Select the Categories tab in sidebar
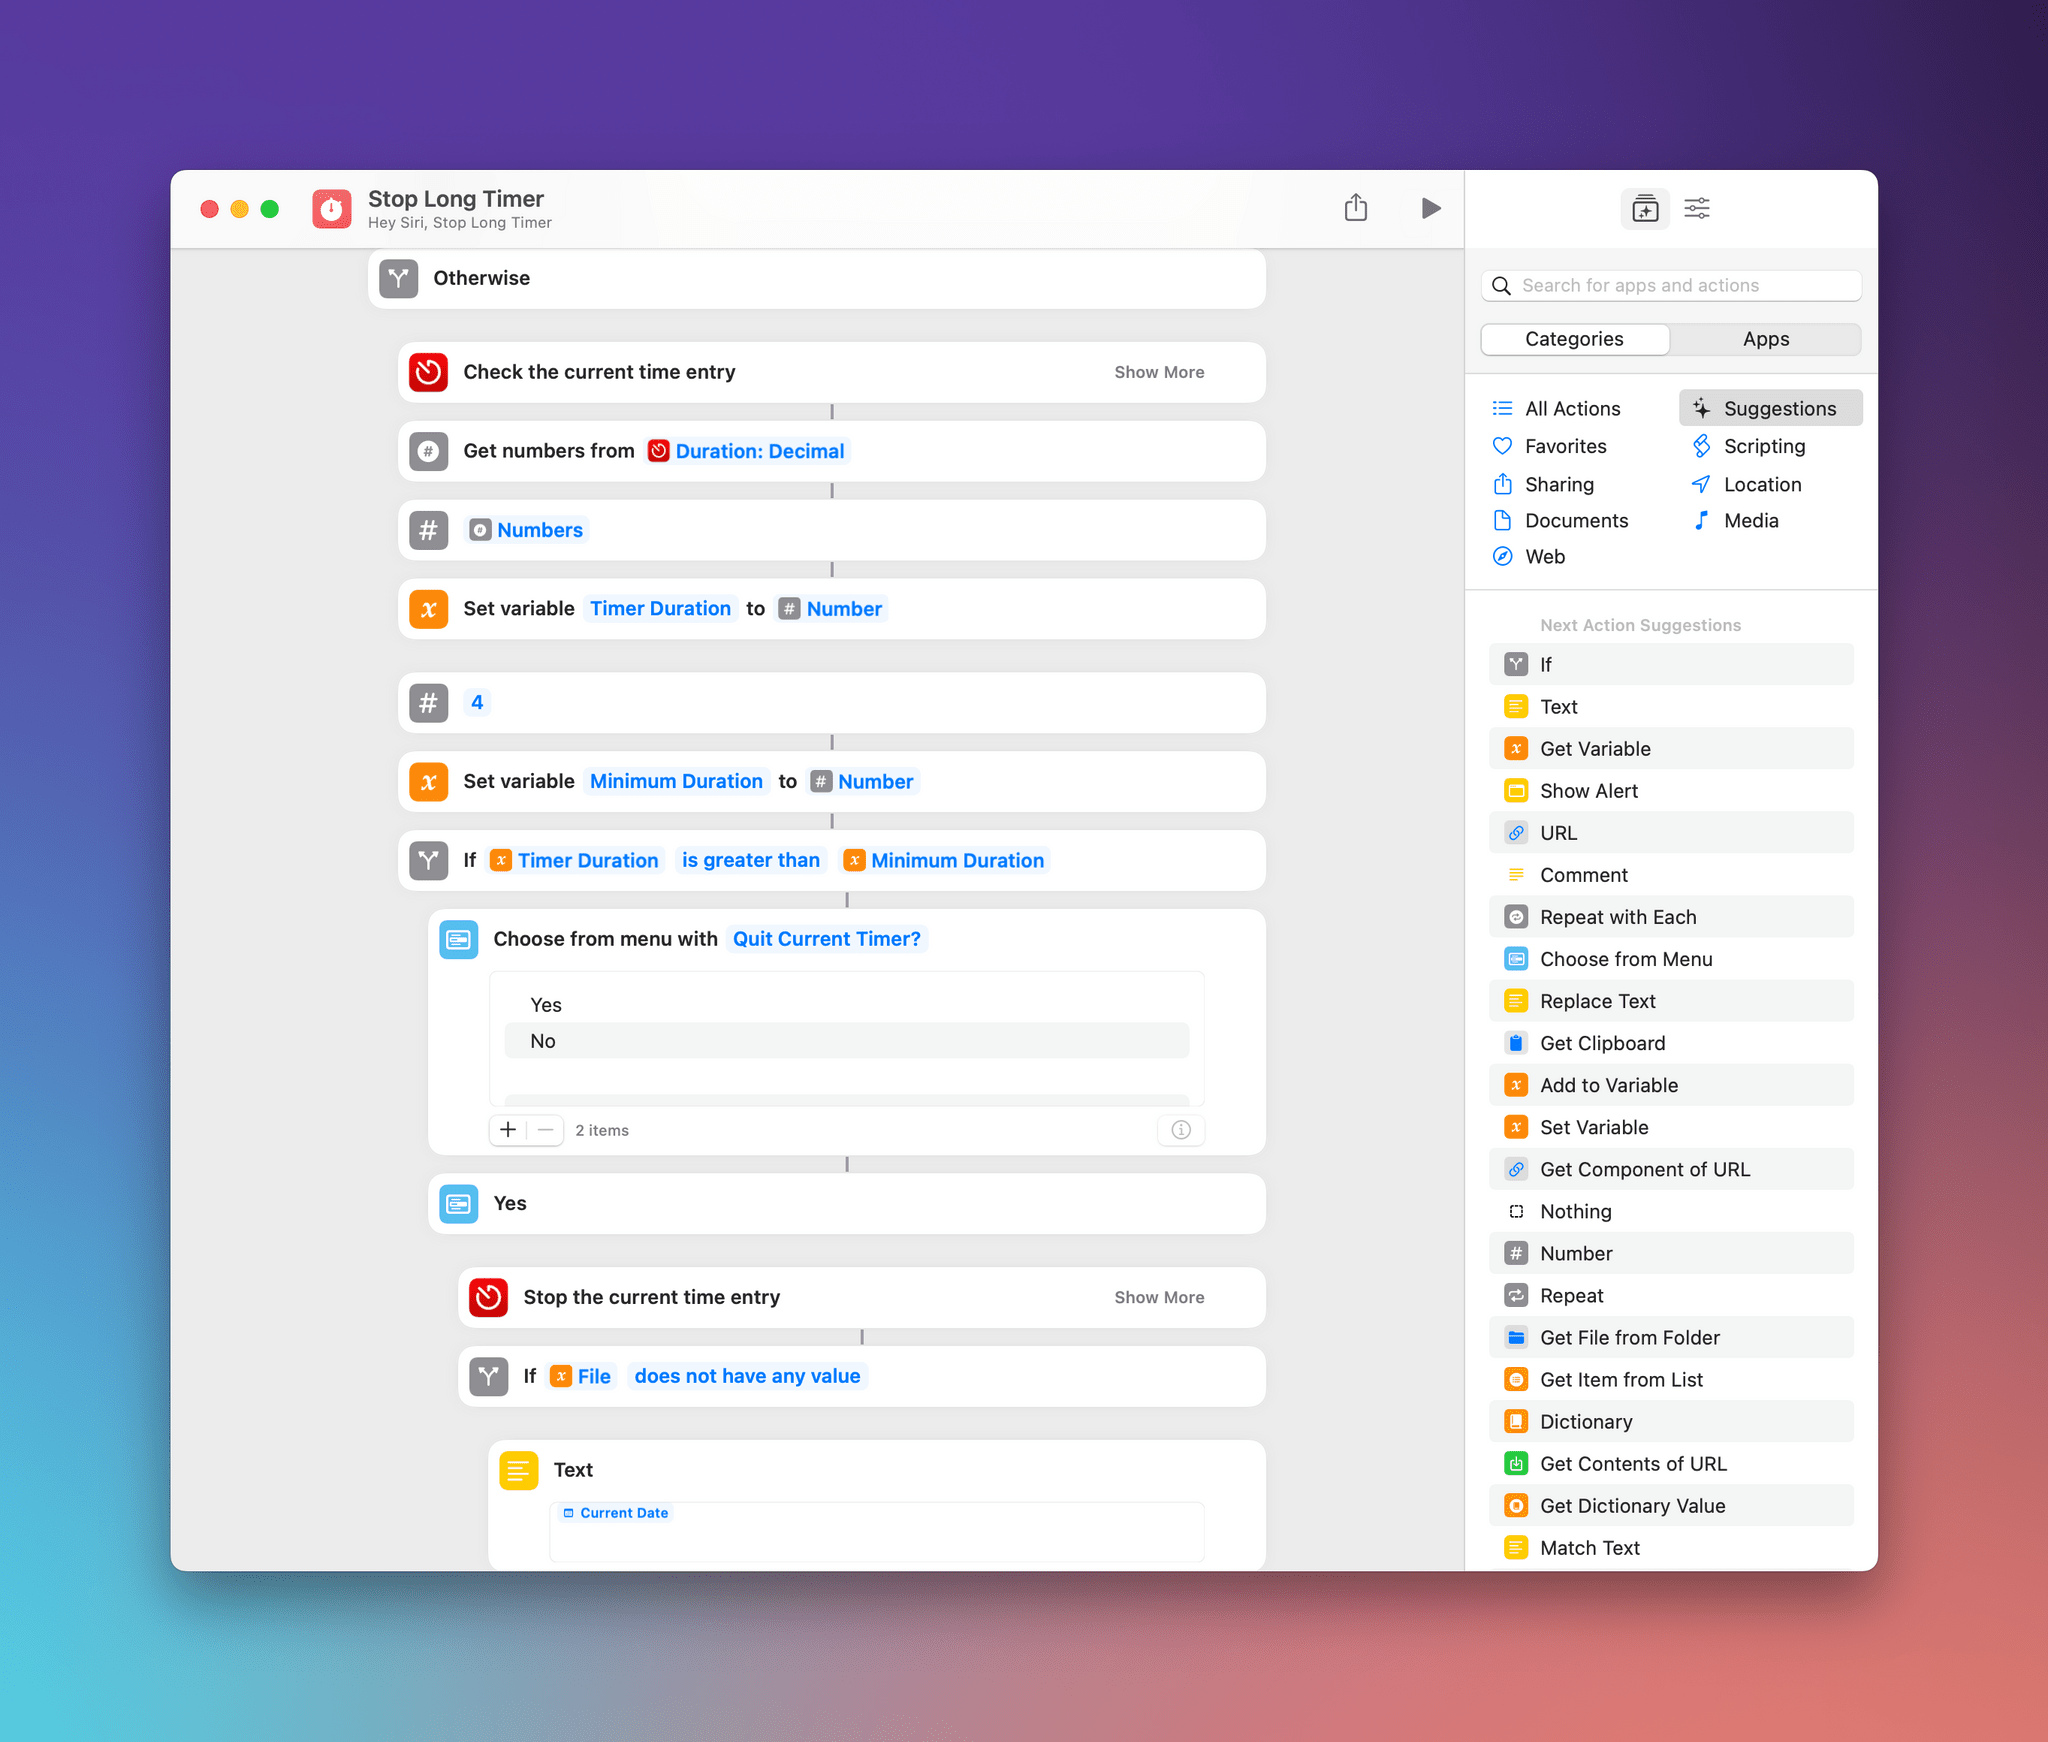Image resolution: width=2048 pixels, height=1742 pixels. point(1574,339)
